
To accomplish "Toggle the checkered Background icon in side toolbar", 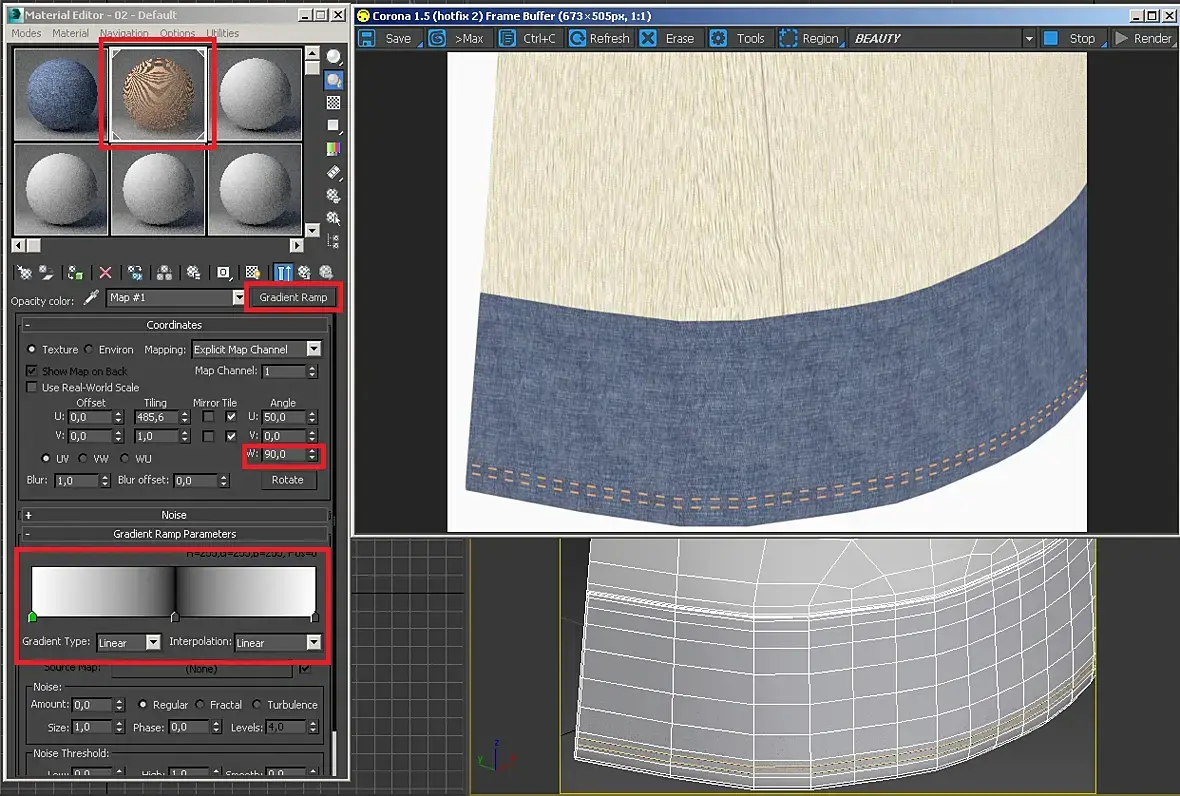I will [x=334, y=103].
